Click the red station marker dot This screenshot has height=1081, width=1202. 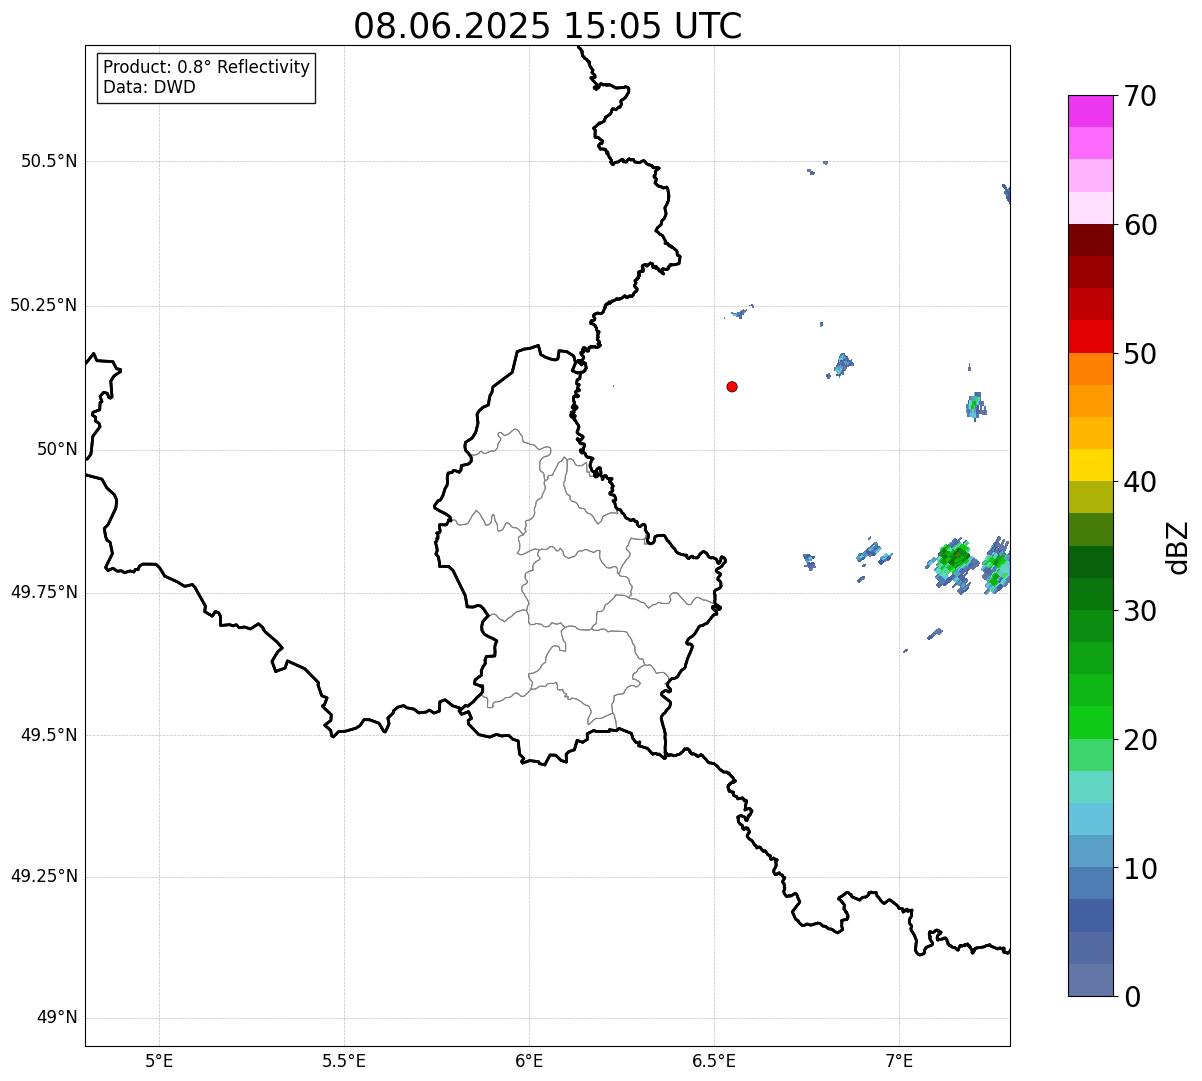tap(732, 386)
